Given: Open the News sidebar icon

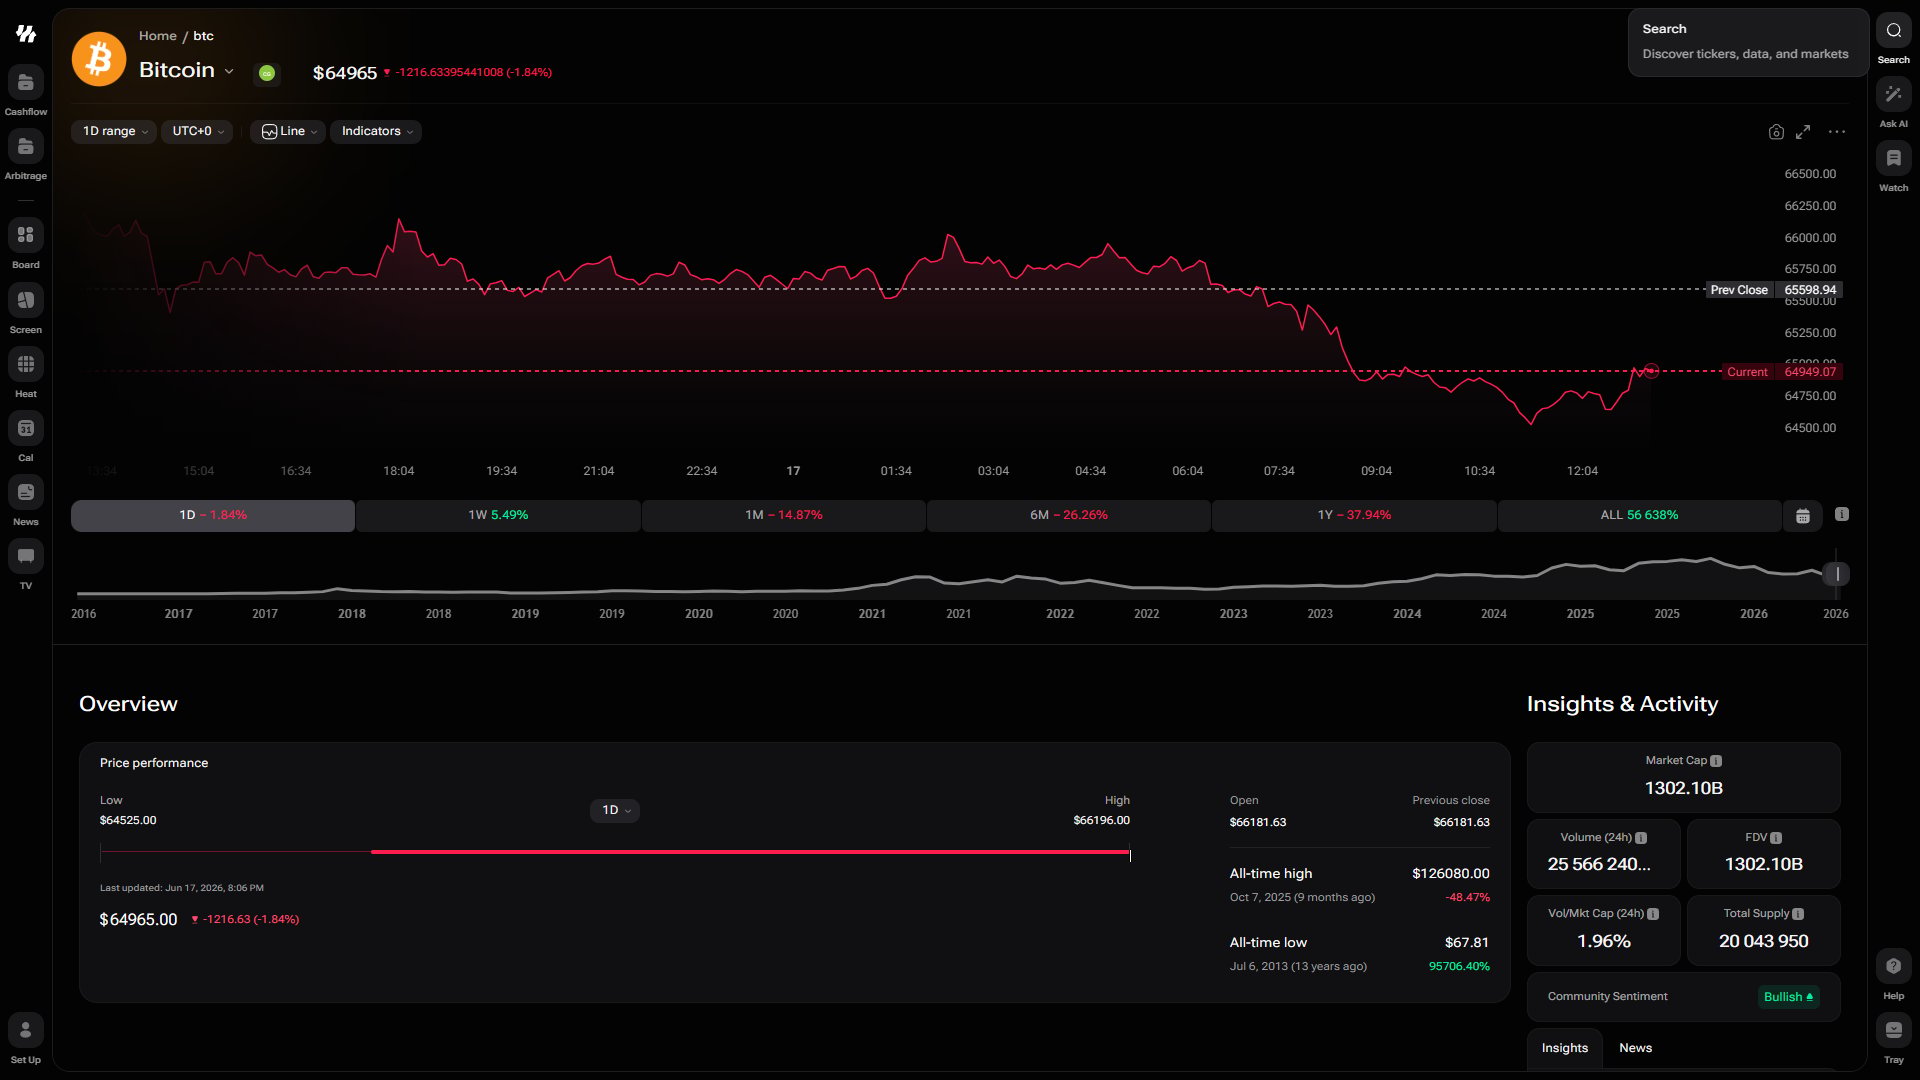Looking at the screenshot, I should coord(26,492).
